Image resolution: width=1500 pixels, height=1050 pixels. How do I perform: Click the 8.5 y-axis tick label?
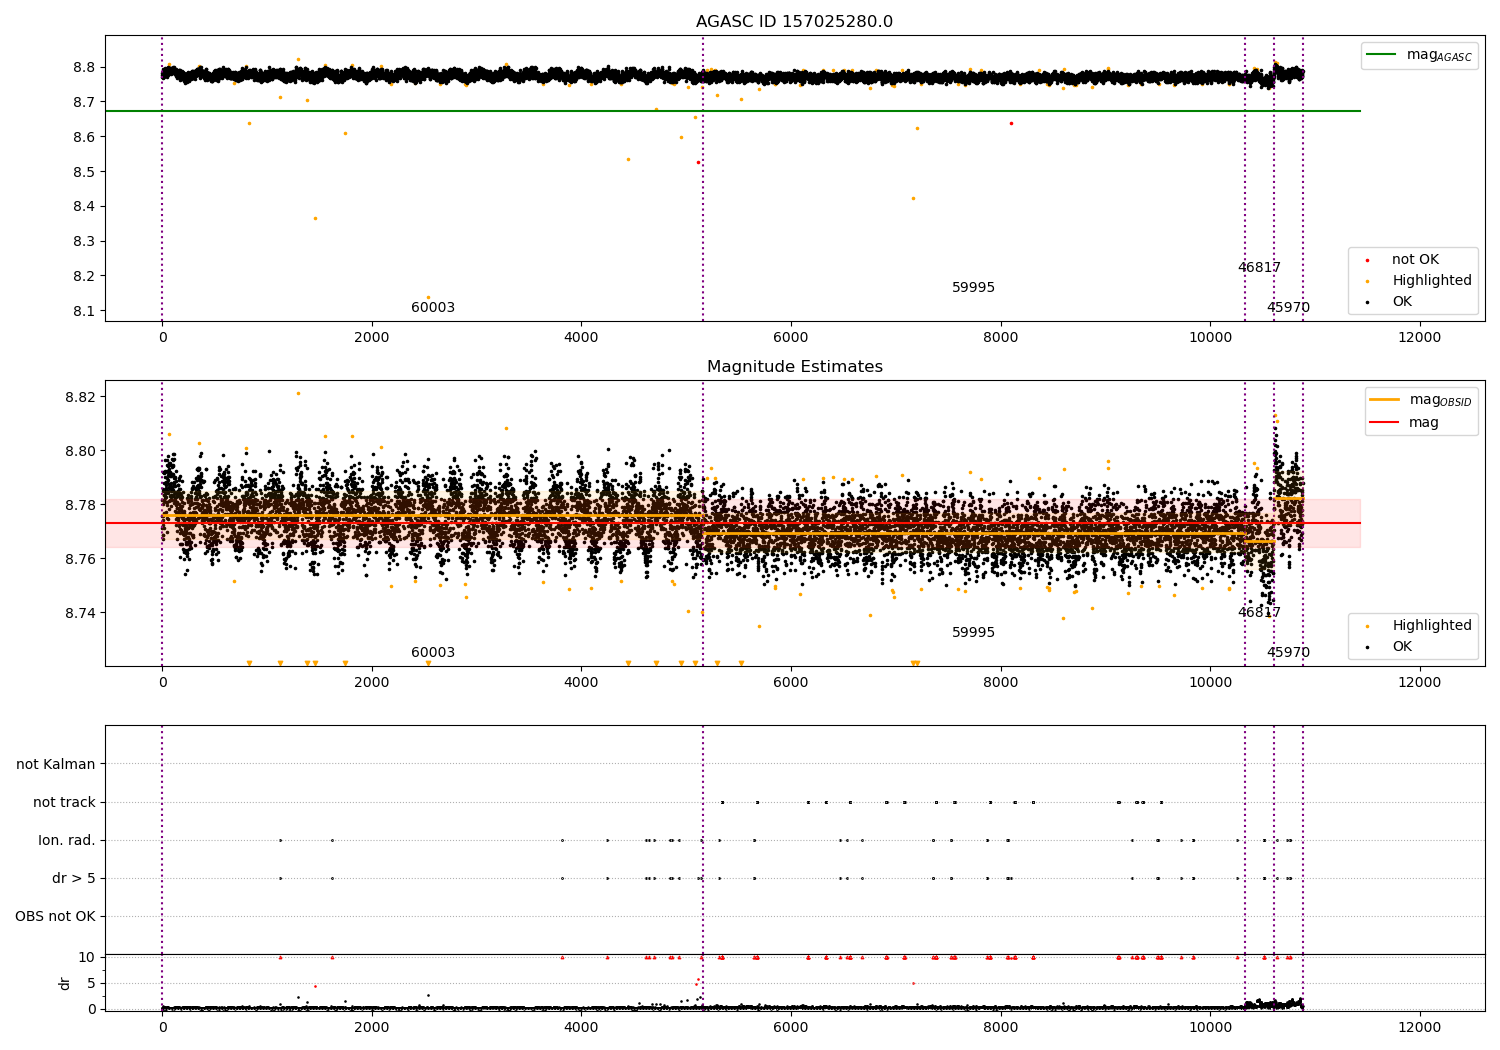point(84,172)
